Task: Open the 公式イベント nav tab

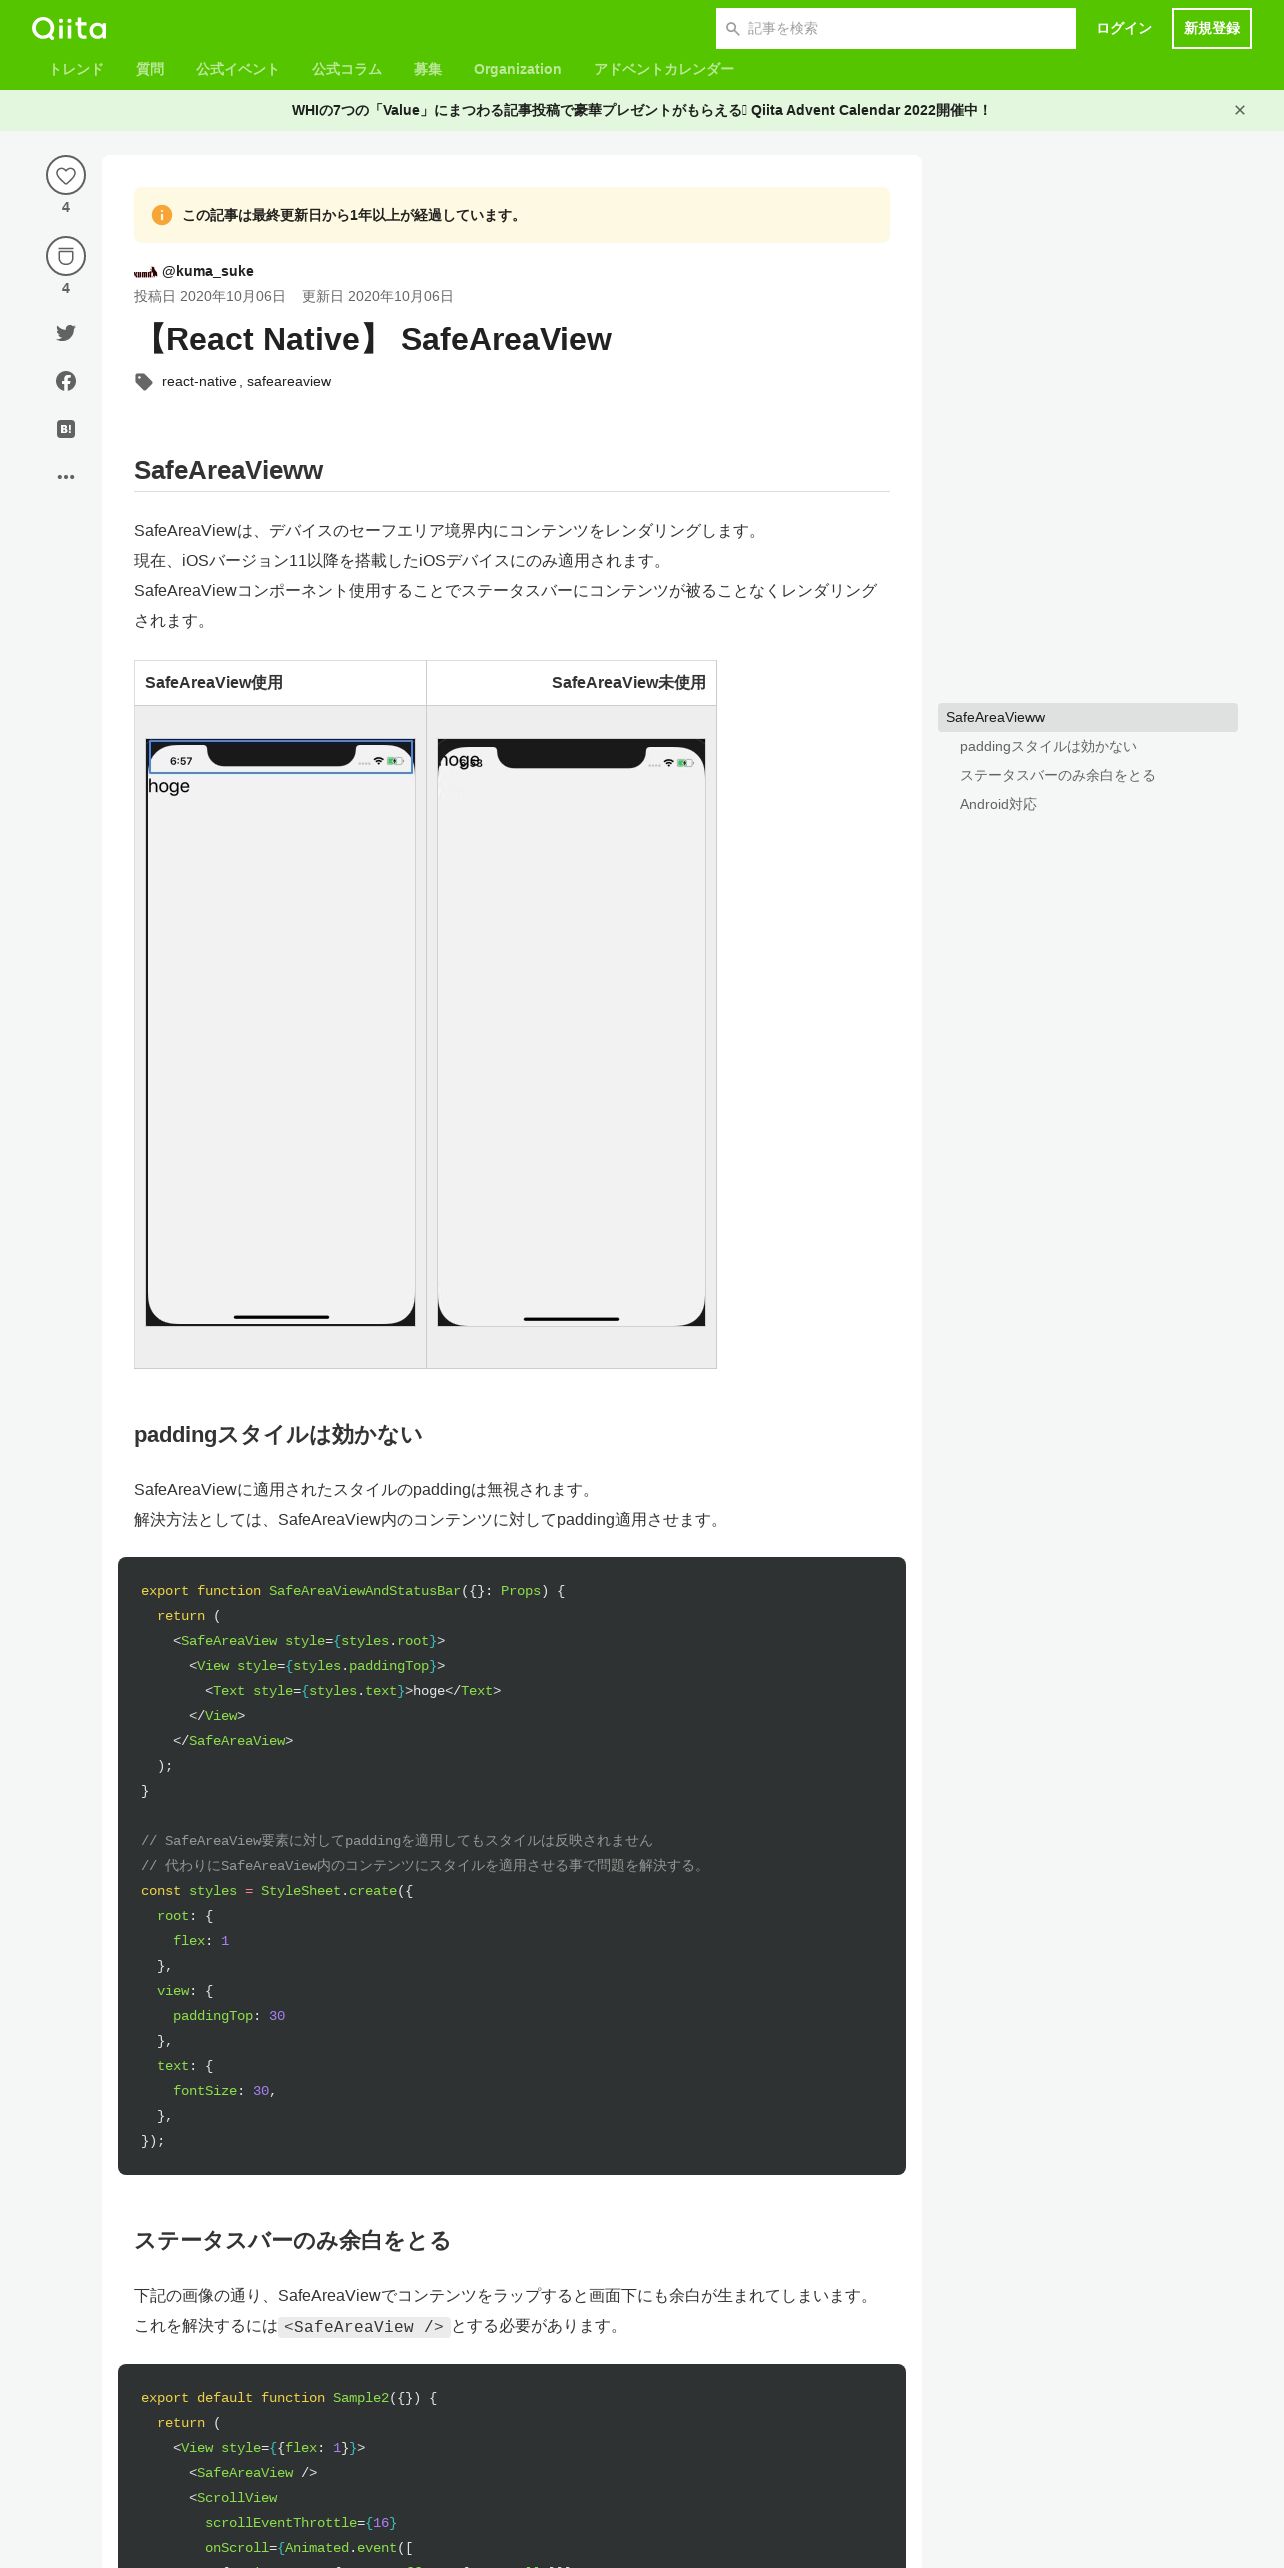Action: pyautogui.click(x=238, y=69)
